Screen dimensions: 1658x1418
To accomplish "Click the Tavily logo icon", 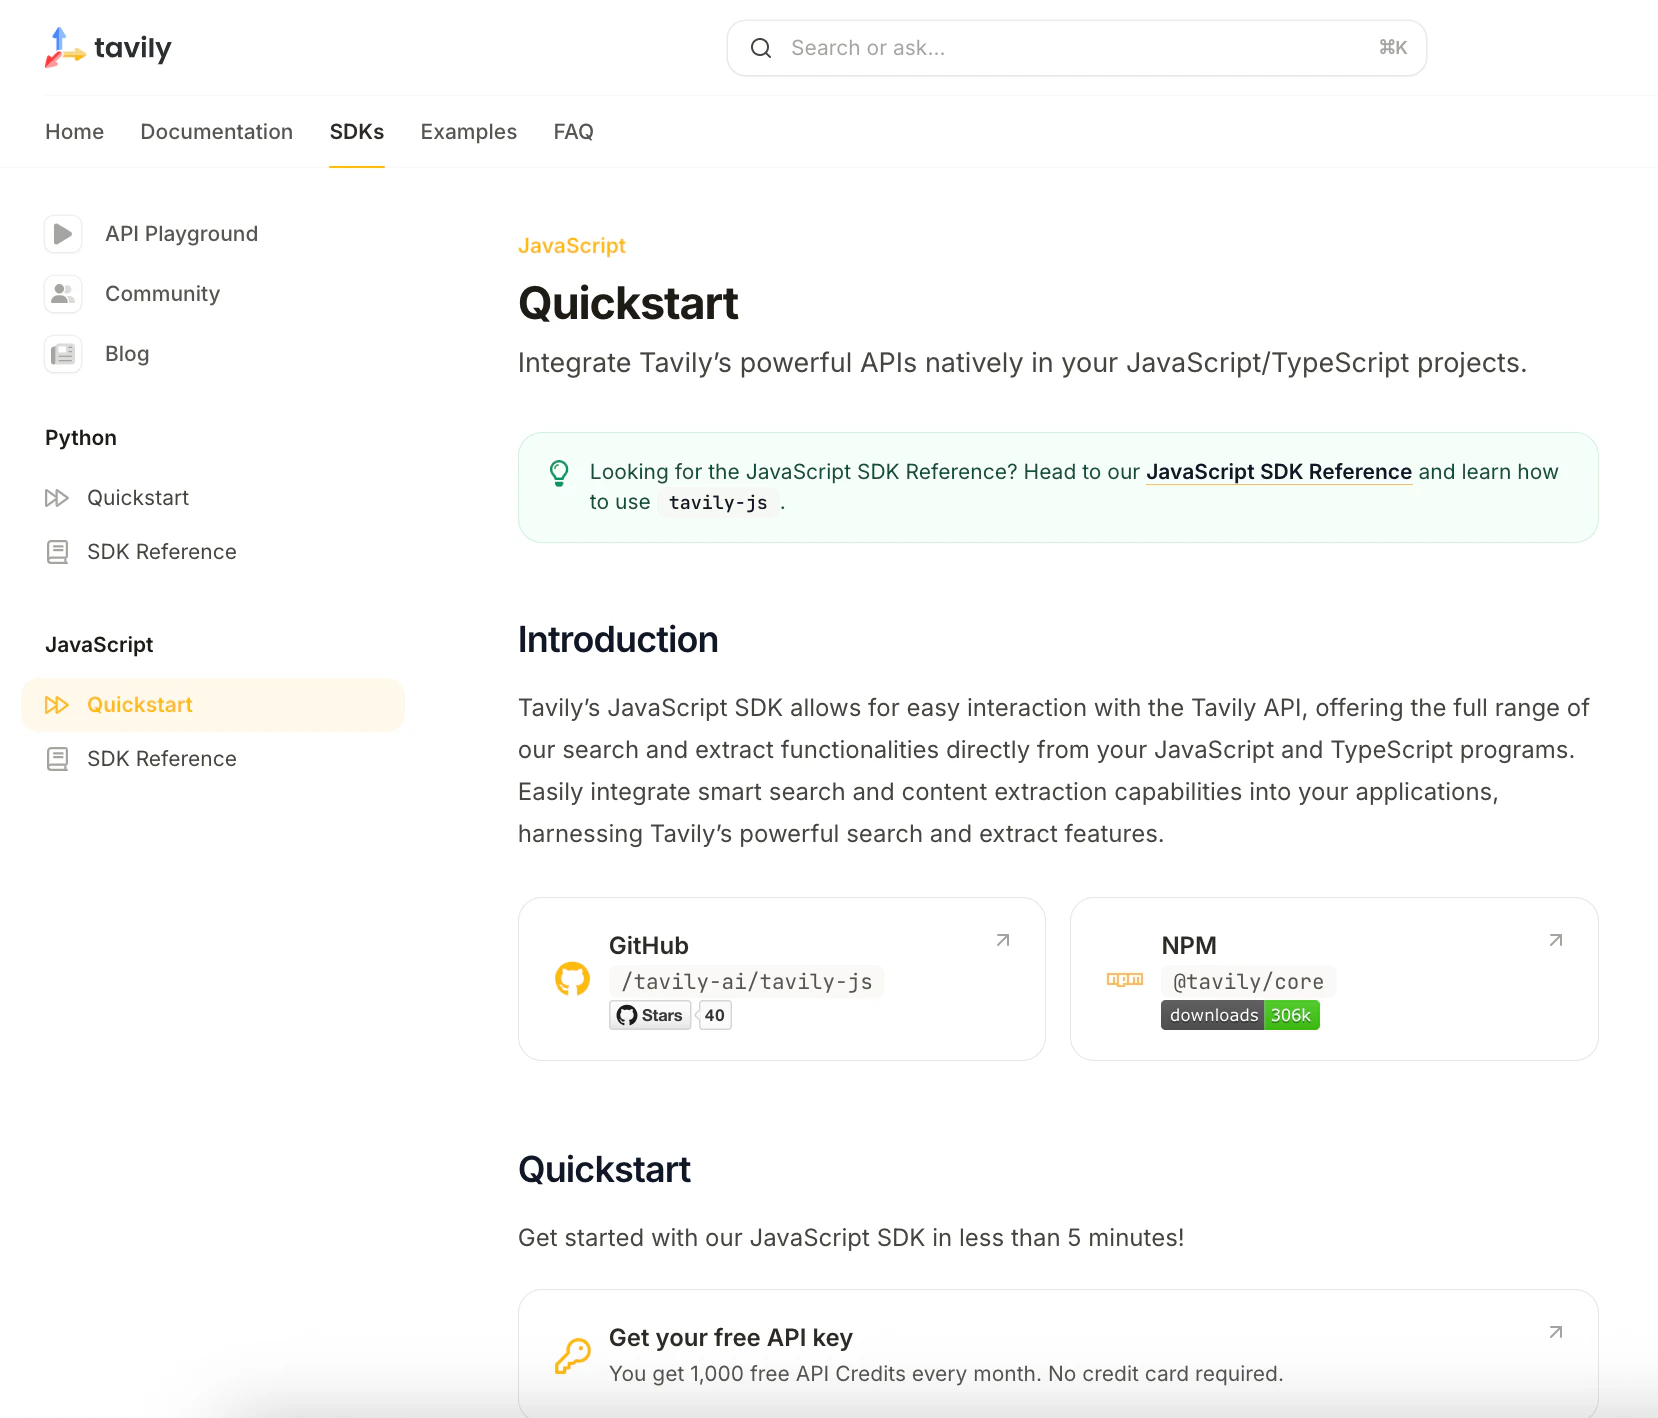I will 65,48.
